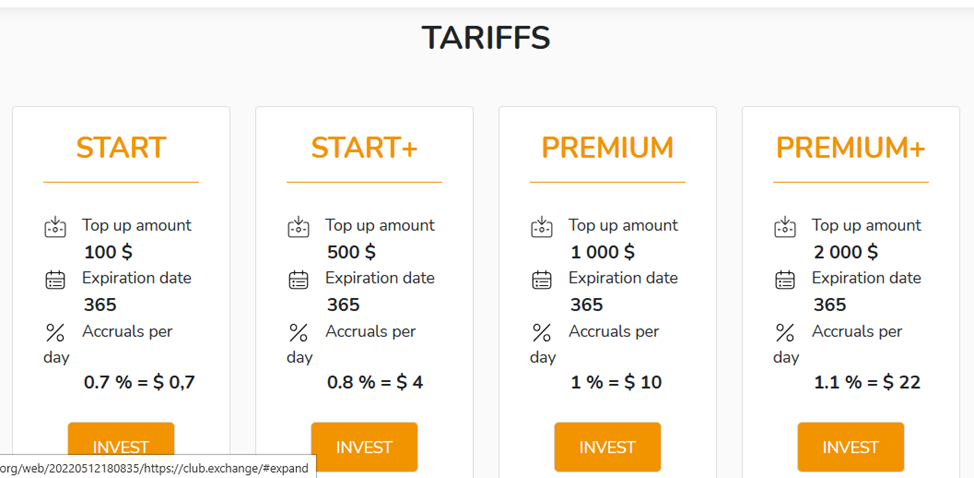Screen dimensions: 974x478
Task: Select the START tariff heading
Action: point(121,148)
